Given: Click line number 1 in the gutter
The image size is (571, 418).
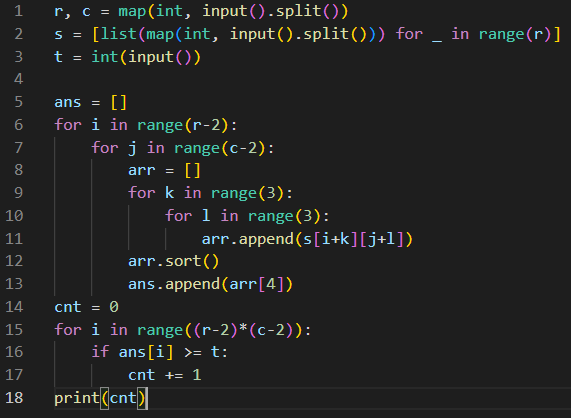Looking at the screenshot, I should (x=19, y=11).
